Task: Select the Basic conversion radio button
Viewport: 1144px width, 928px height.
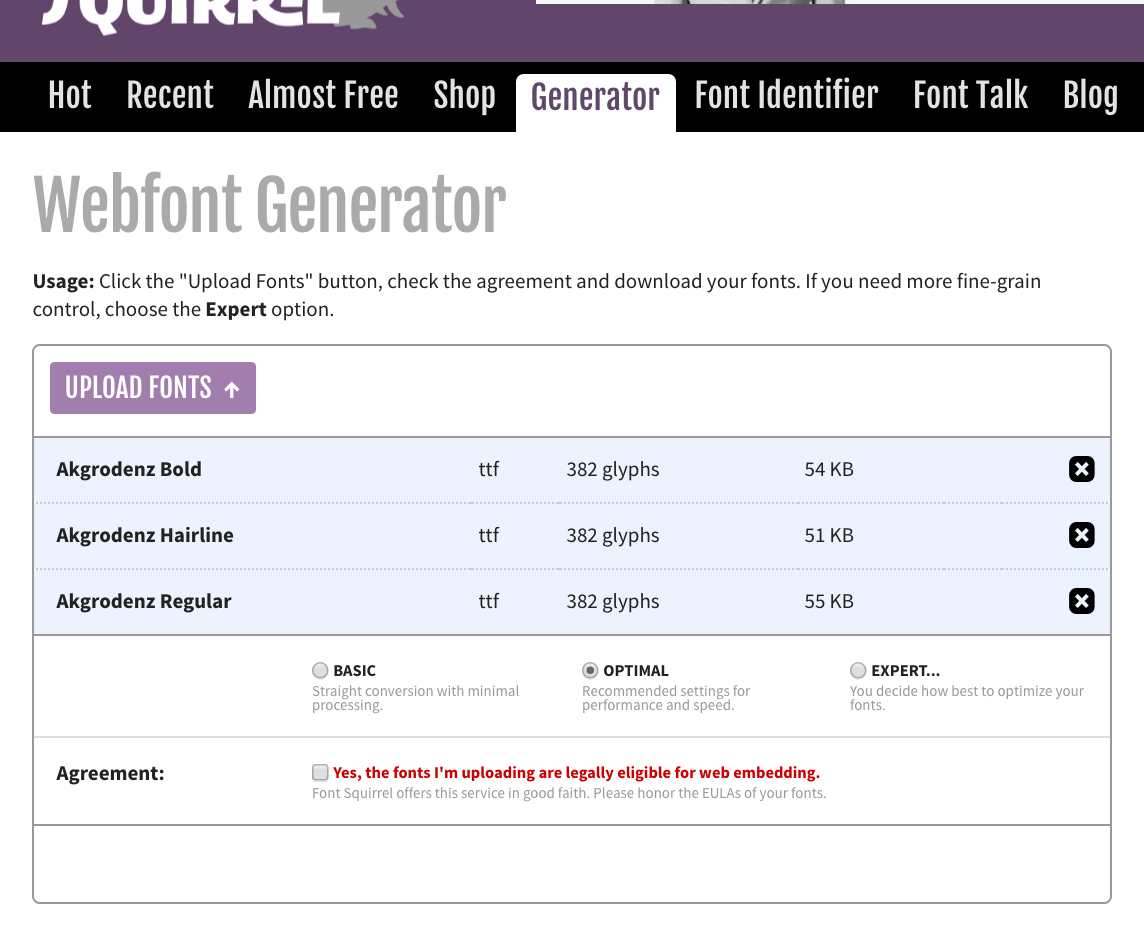Action: click(320, 670)
